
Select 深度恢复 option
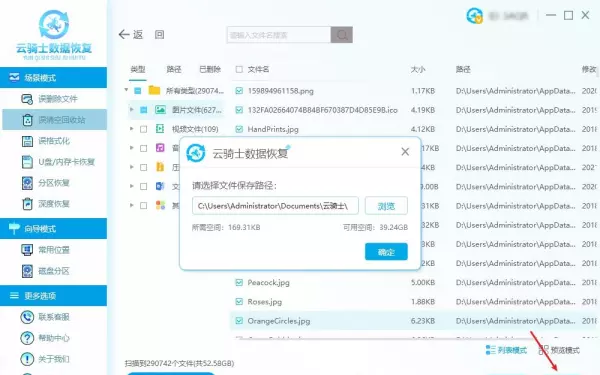(46, 204)
